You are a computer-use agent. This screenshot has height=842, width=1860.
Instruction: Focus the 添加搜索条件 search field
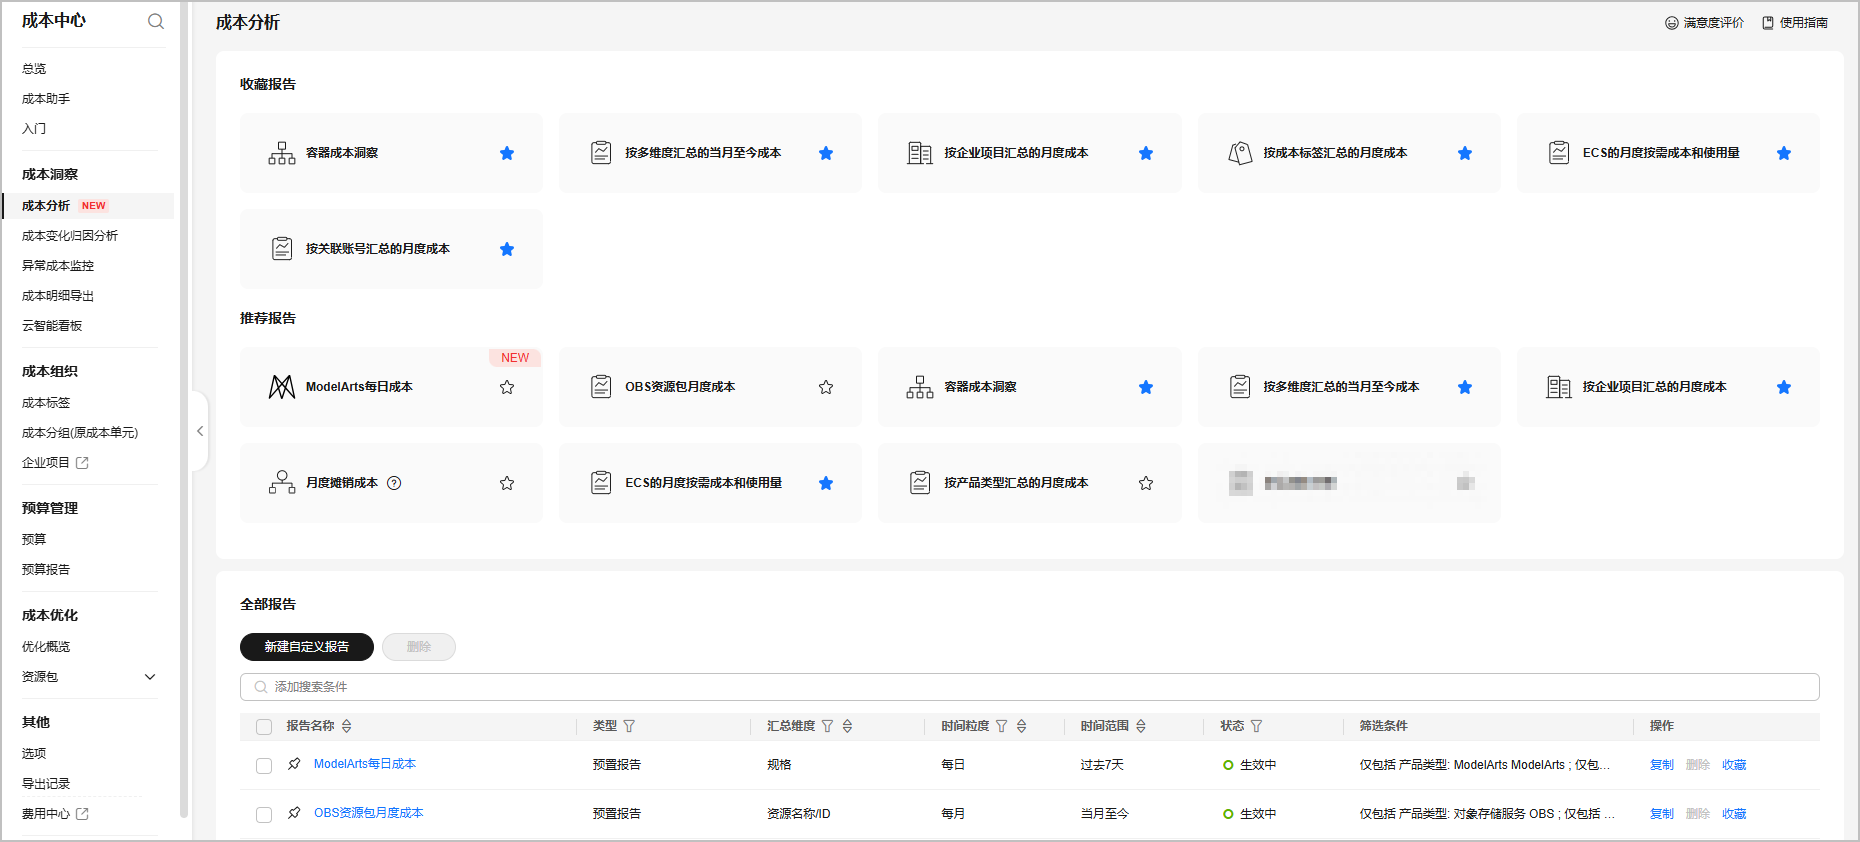pos(1030,687)
